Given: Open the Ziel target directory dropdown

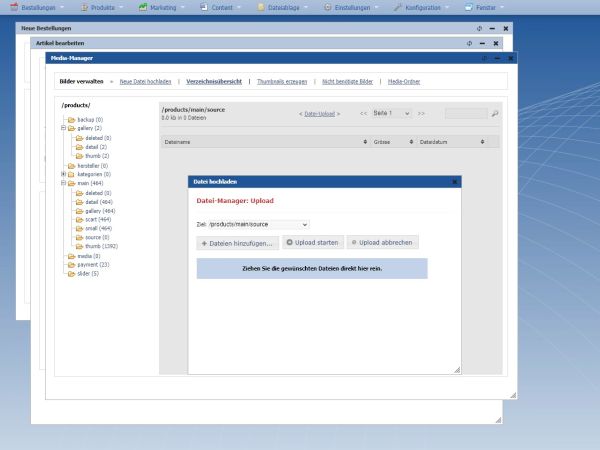Looking at the screenshot, I should click(x=259, y=225).
